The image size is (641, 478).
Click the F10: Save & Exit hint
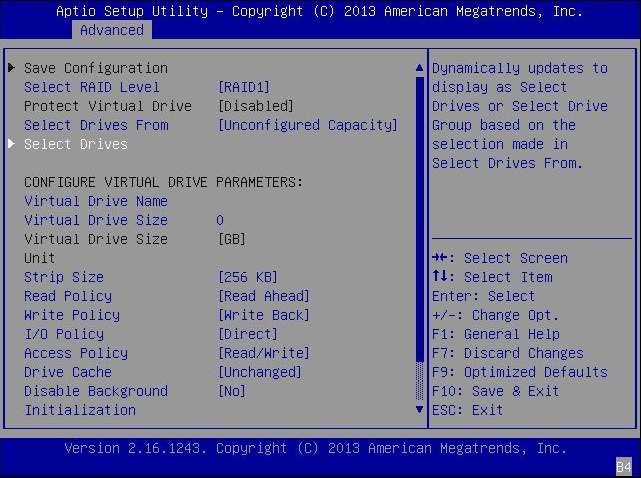pyautogui.click(x=495, y=391)
